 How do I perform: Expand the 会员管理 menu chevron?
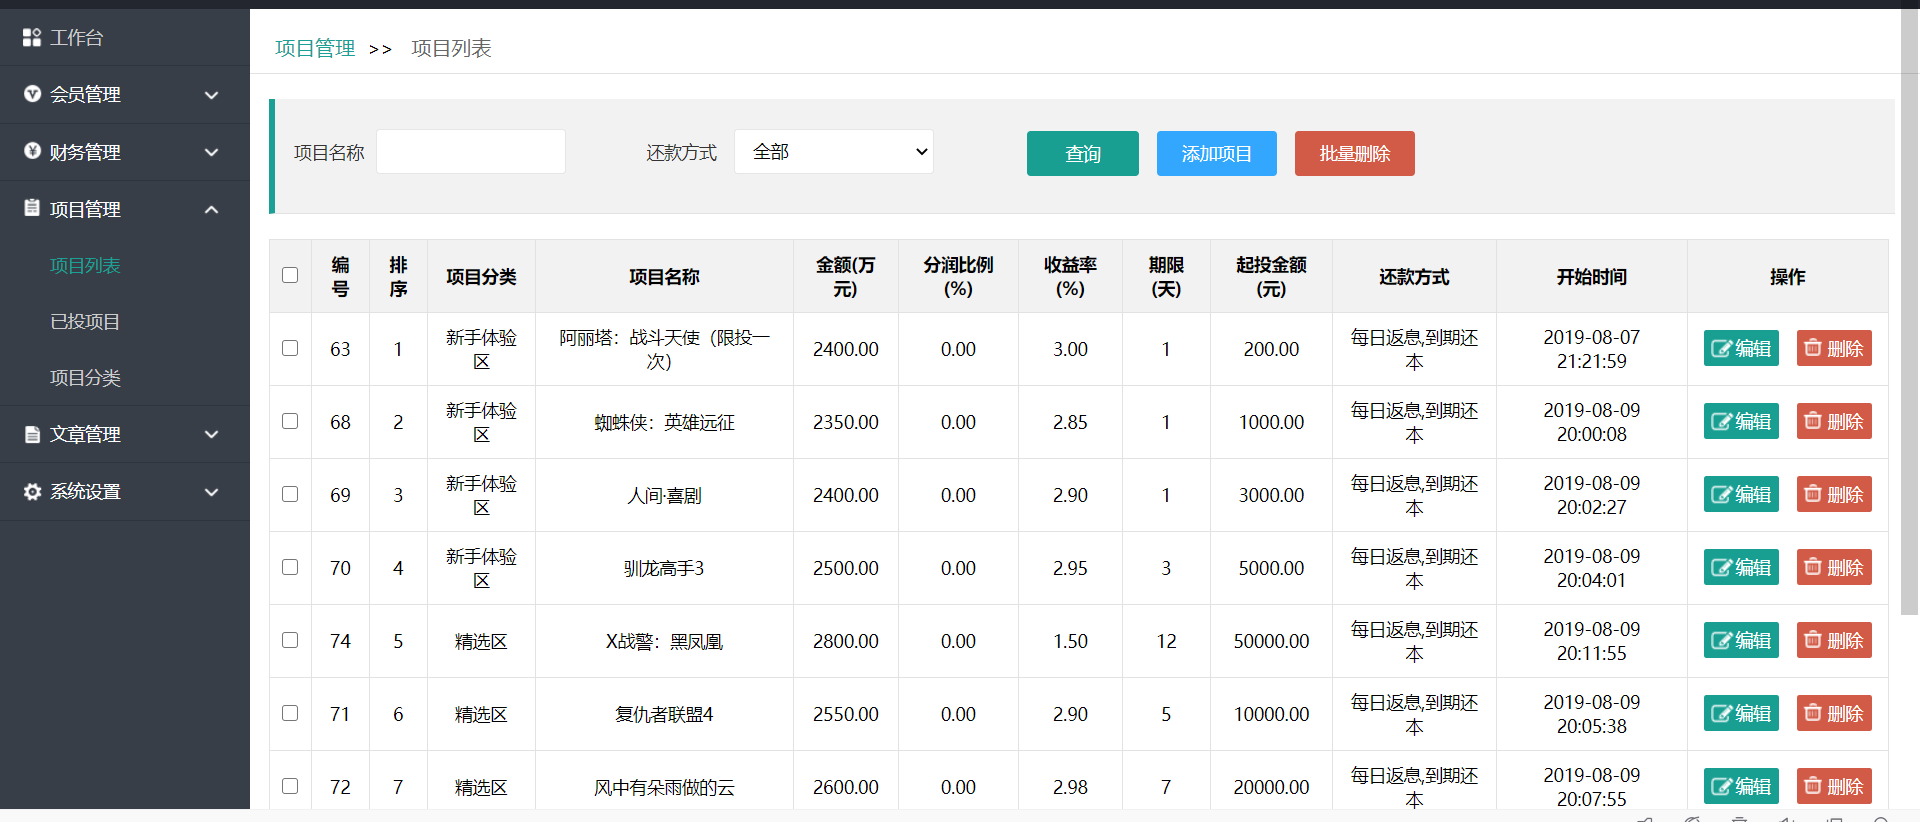tap(211, 95)
